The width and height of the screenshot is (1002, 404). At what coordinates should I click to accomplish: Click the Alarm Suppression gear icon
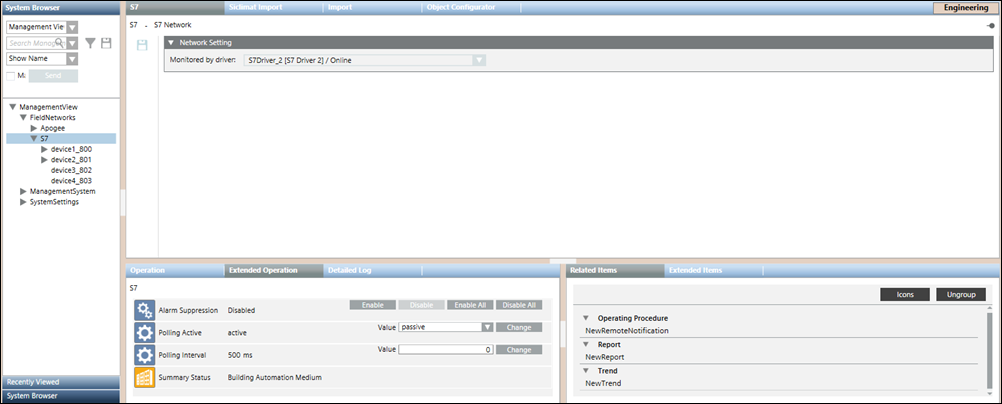click(x=144, y=309)
